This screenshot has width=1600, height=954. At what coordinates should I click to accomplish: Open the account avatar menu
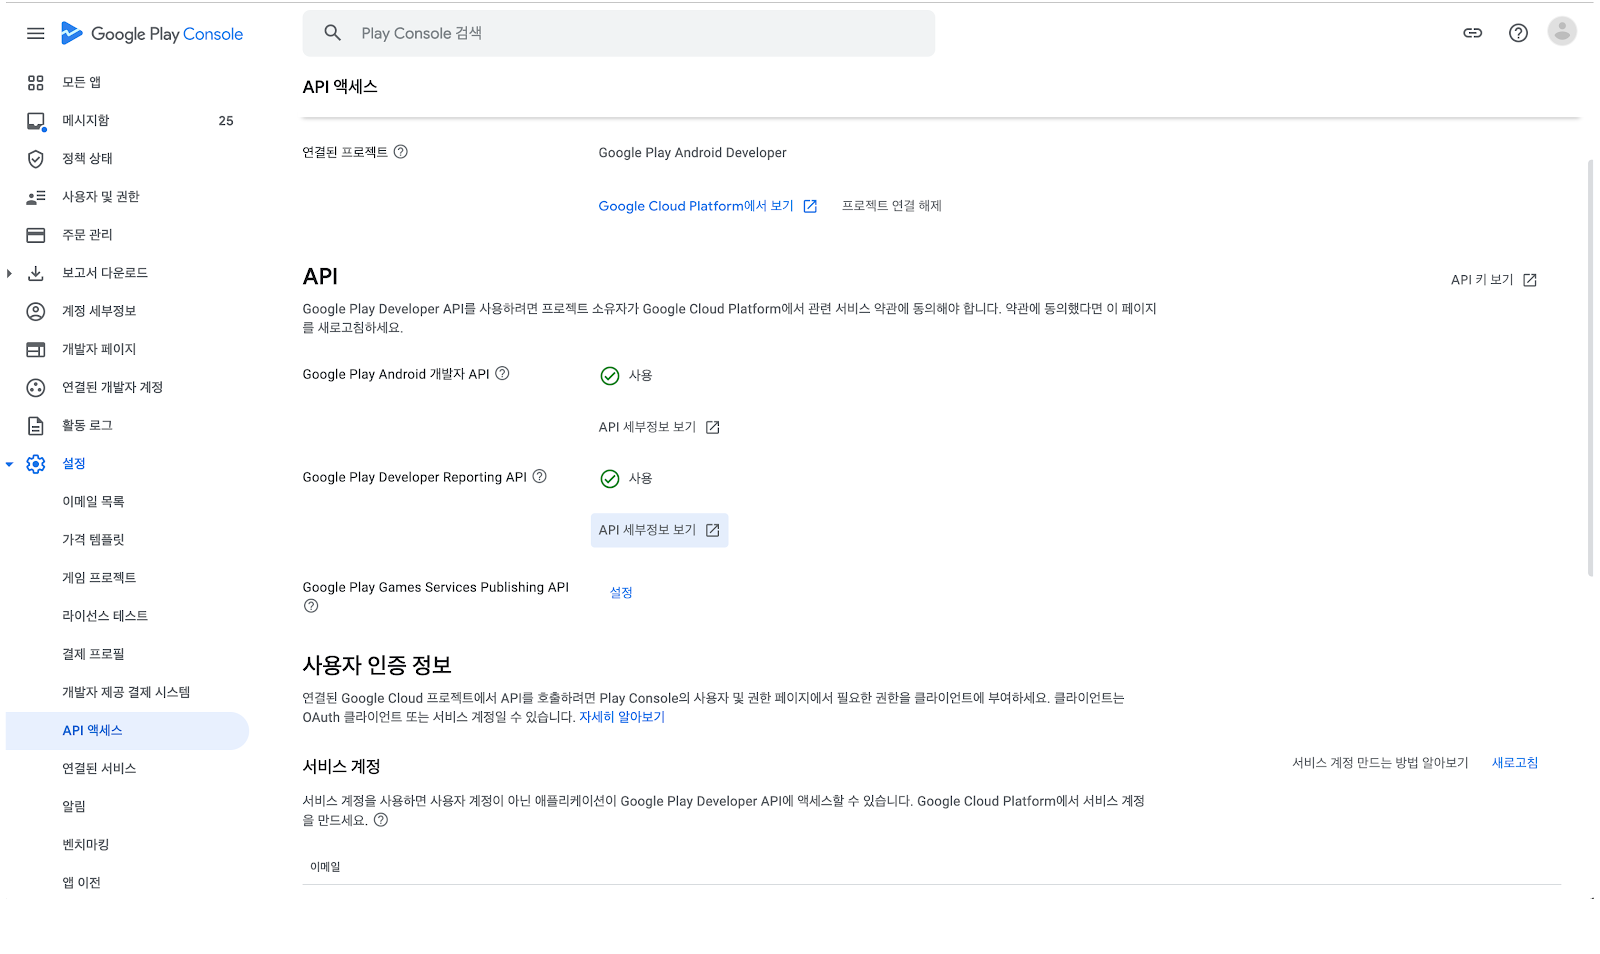coord(1562,32)
